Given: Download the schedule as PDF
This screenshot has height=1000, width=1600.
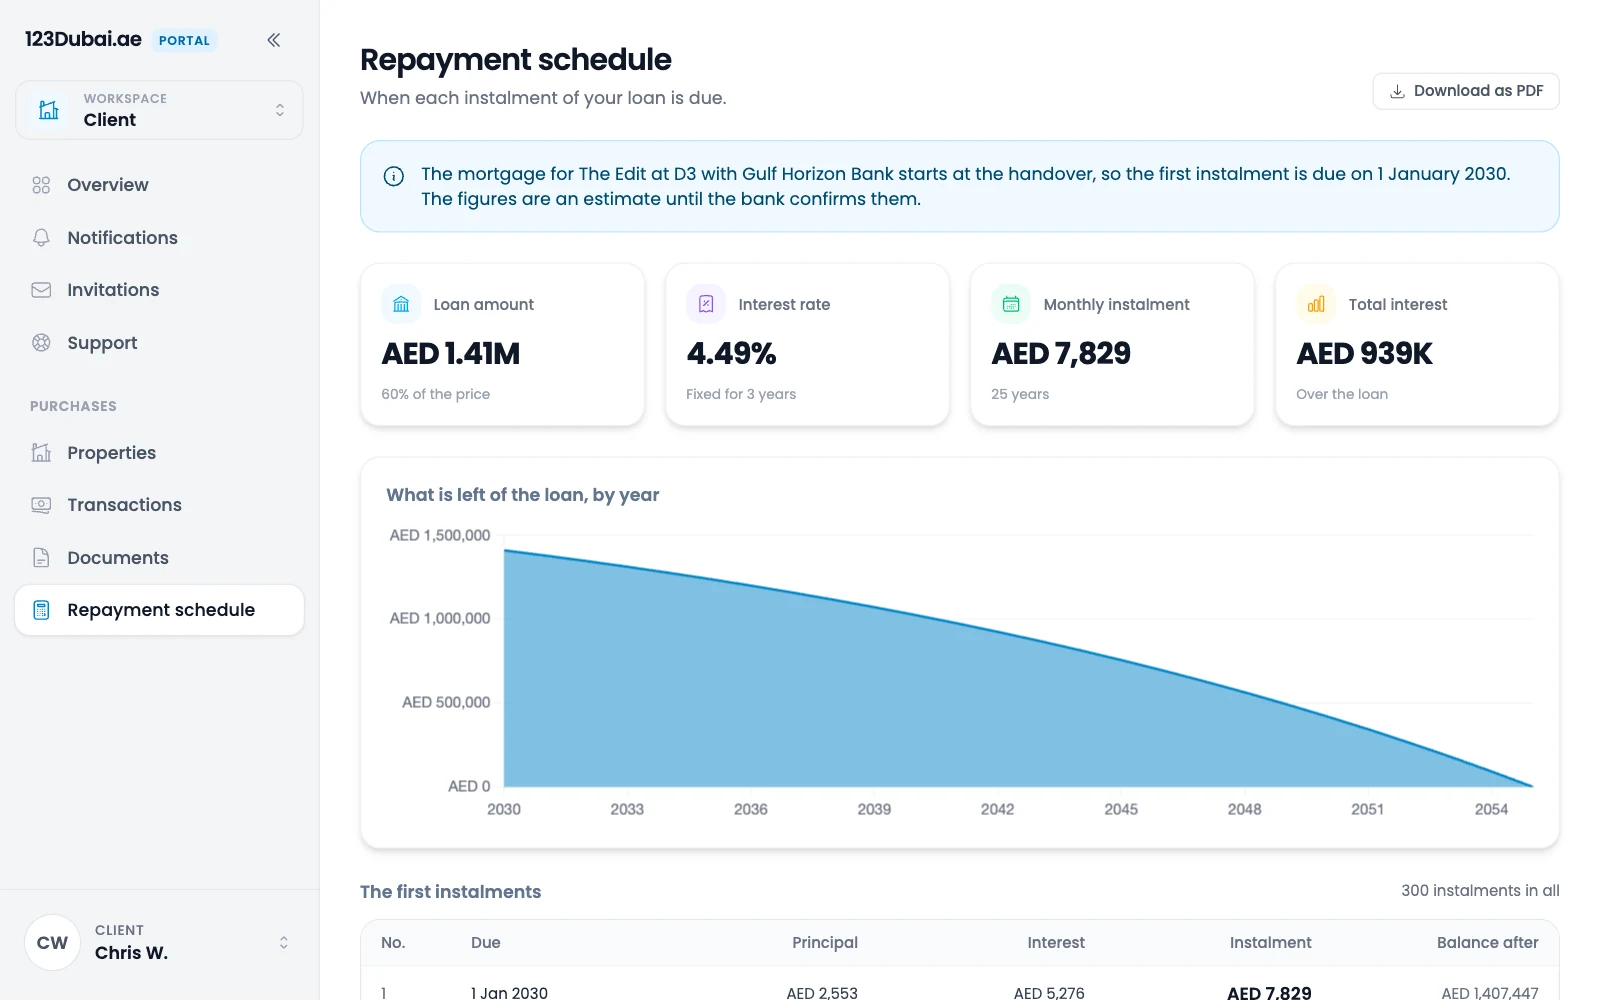Looking at the screenshot, I should point(1466,91).
